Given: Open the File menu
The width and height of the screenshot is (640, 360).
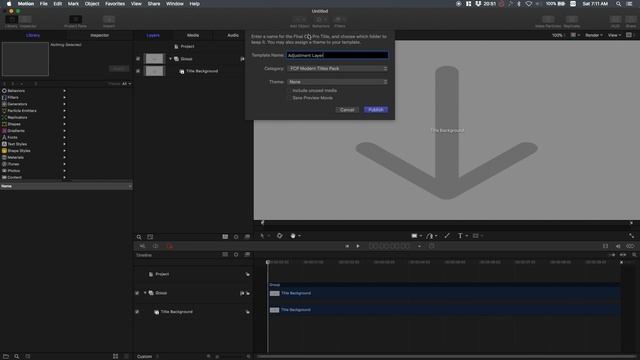Looking at the screenshot, I should [x=43, y=4].
